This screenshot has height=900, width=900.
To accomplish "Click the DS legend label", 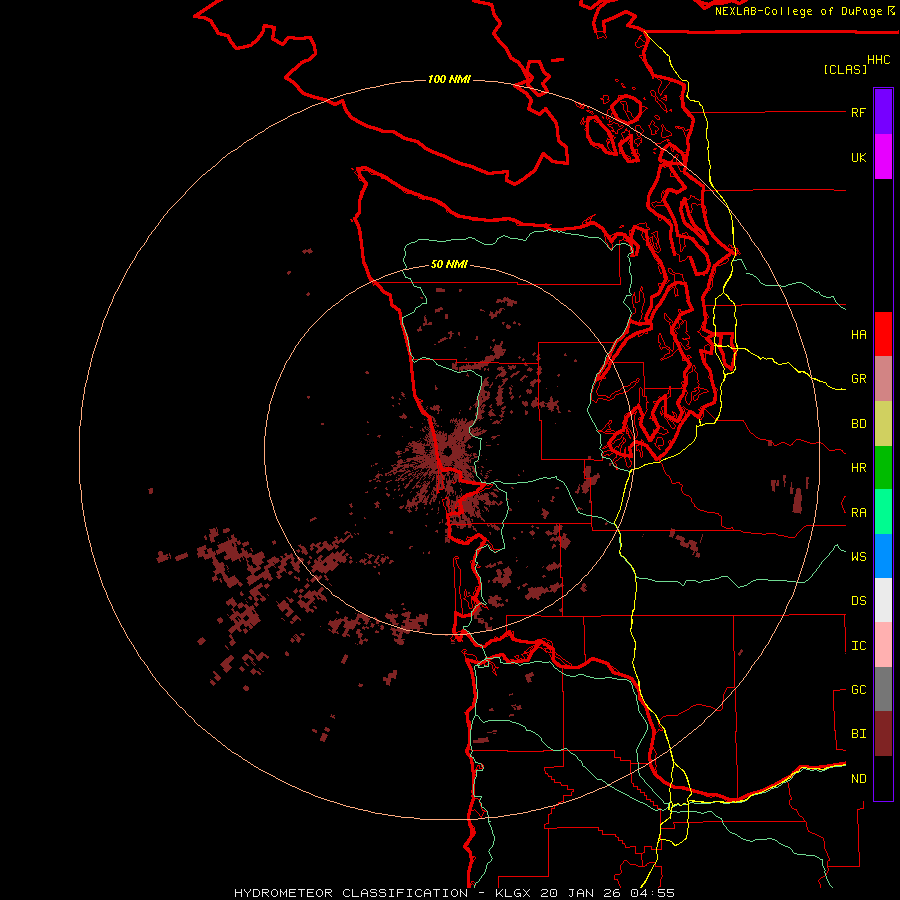I will pos(858,600).
